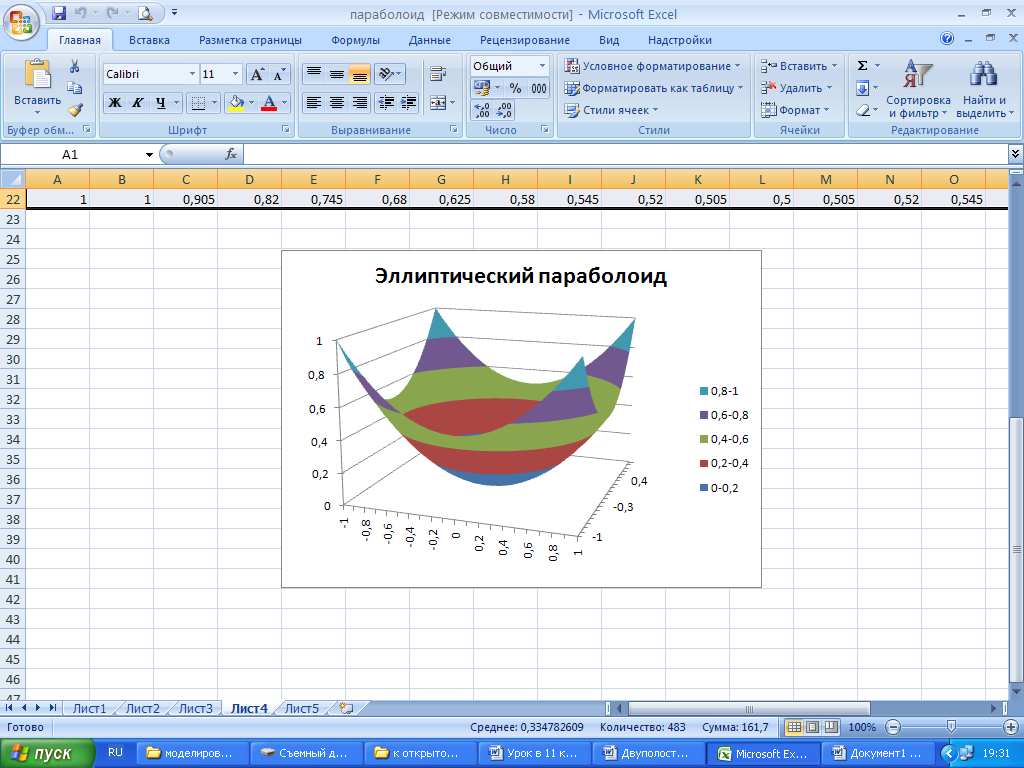This screenshot has width=1024, height=768.
Task: Apply top vertical alignment
Action: click(x=314, y=73)
